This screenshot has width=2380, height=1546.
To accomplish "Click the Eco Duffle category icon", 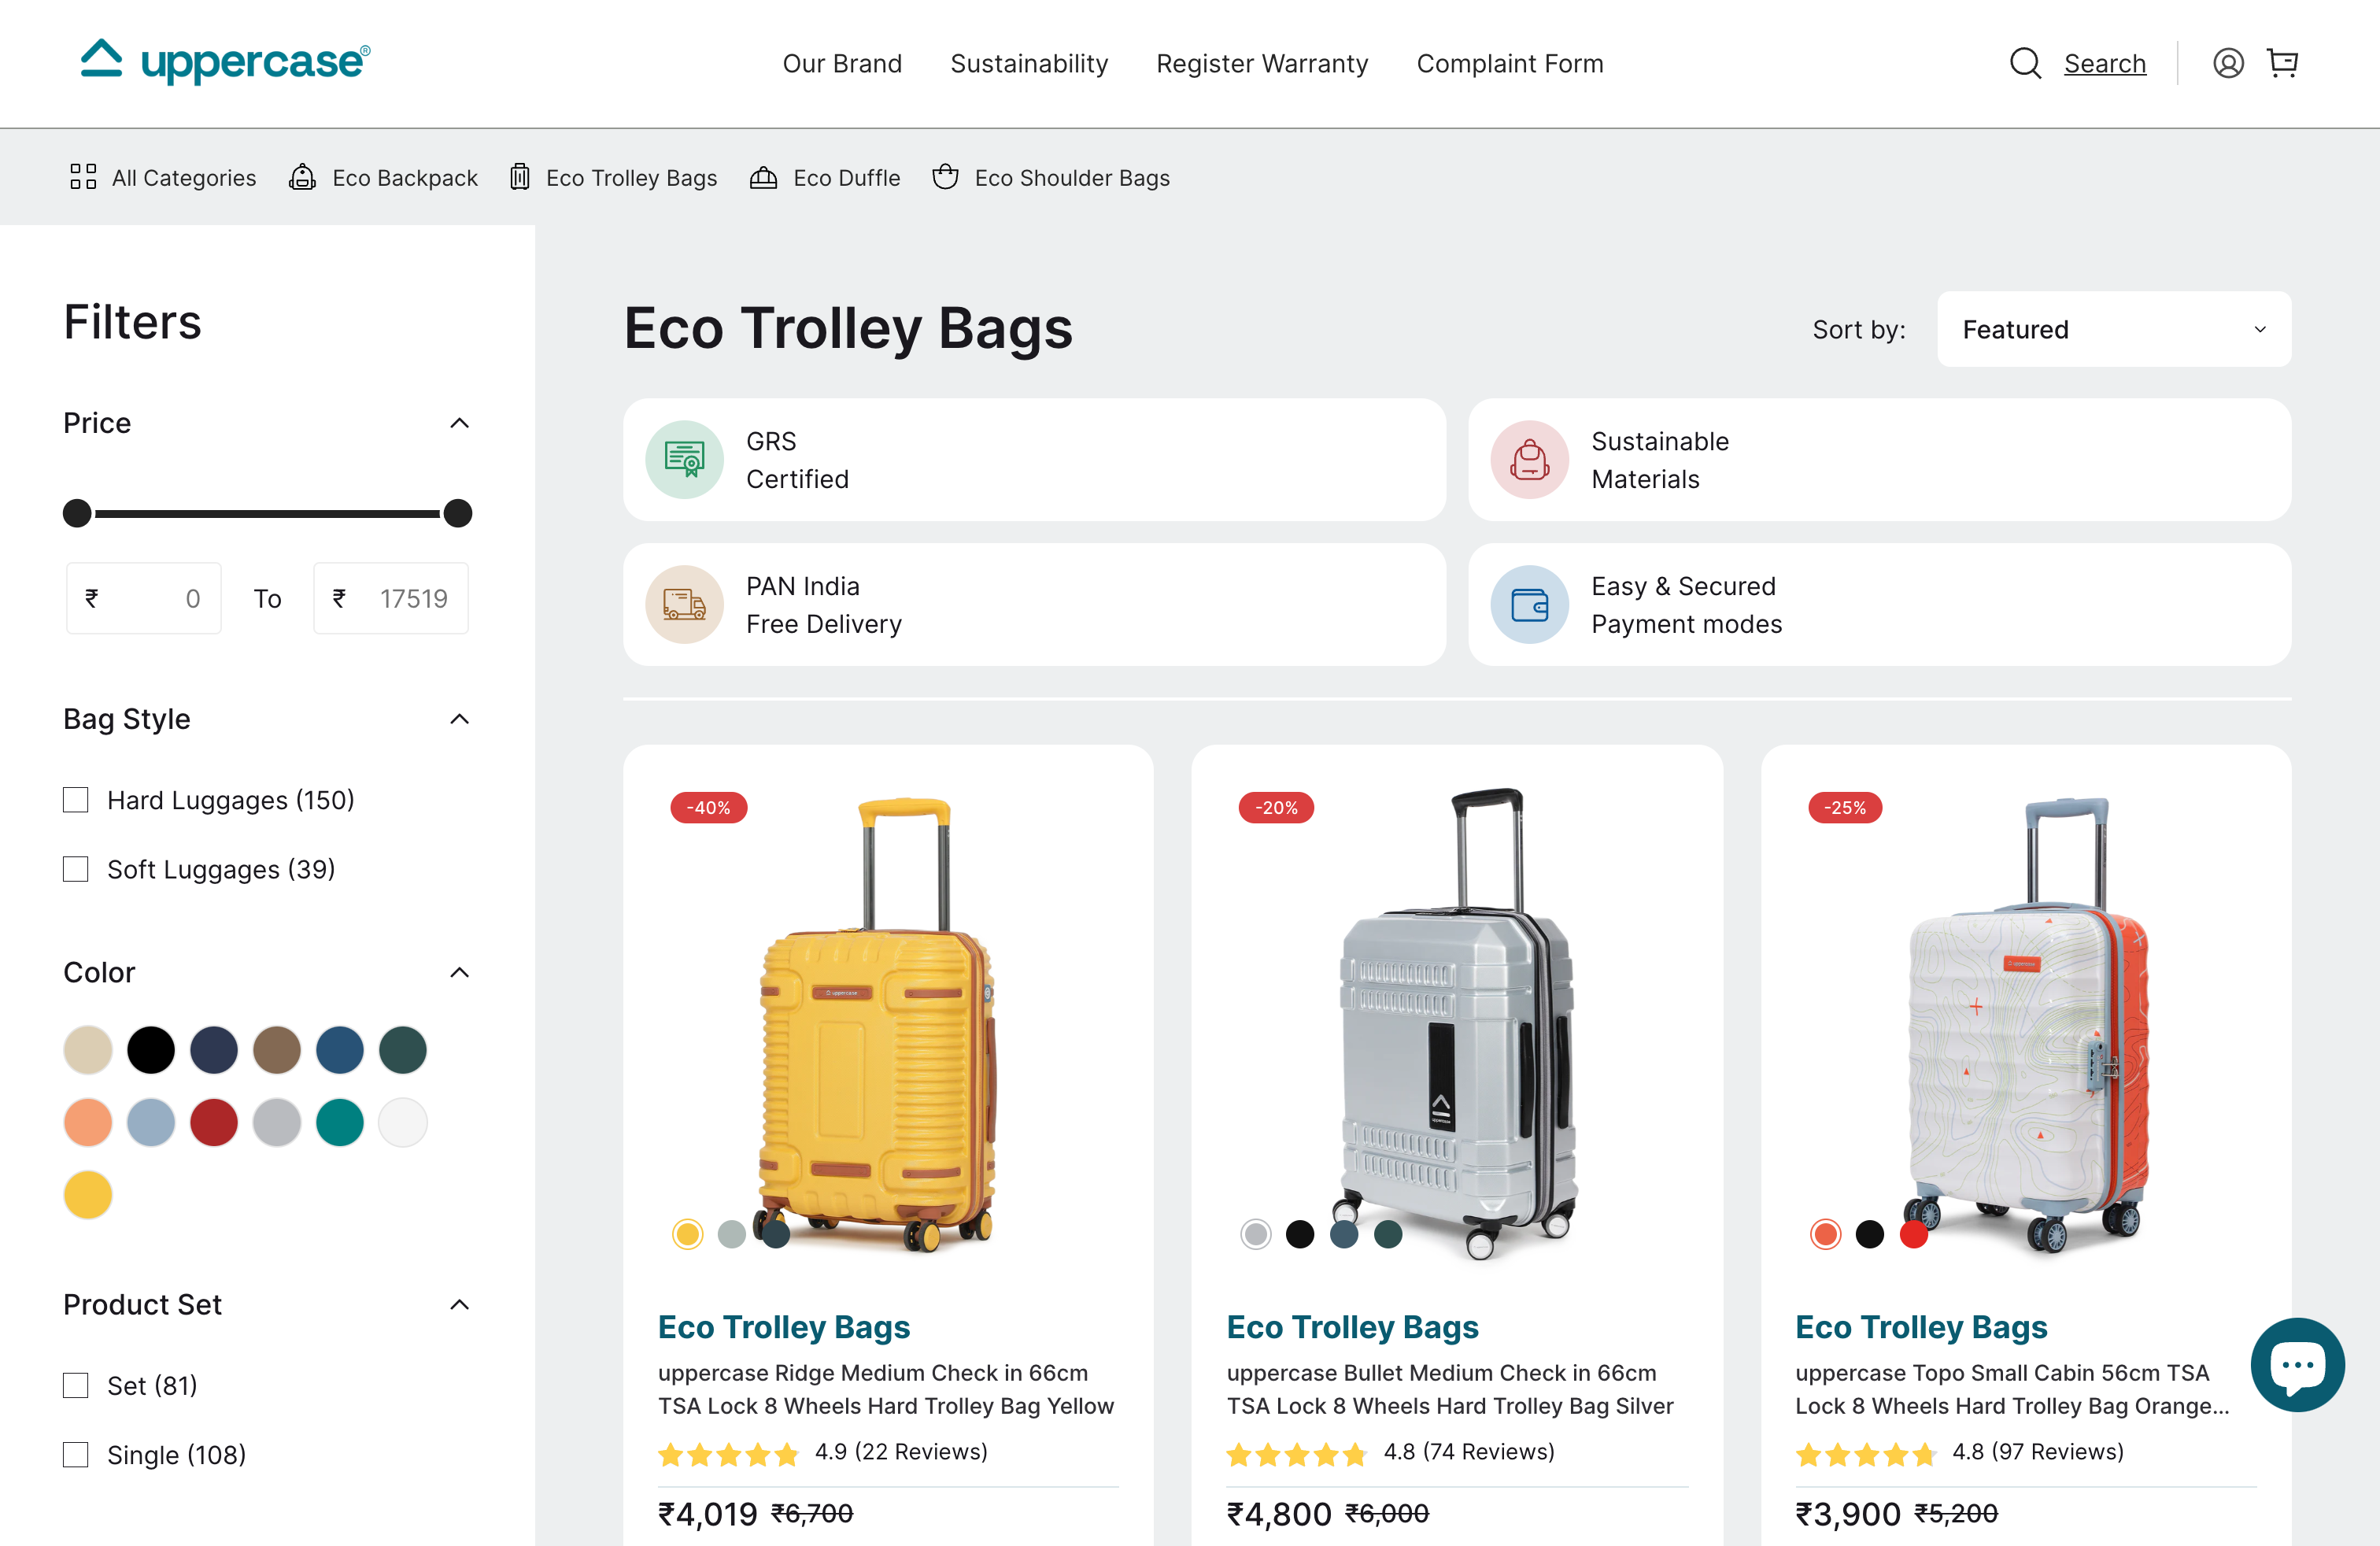I will (763, 177).
